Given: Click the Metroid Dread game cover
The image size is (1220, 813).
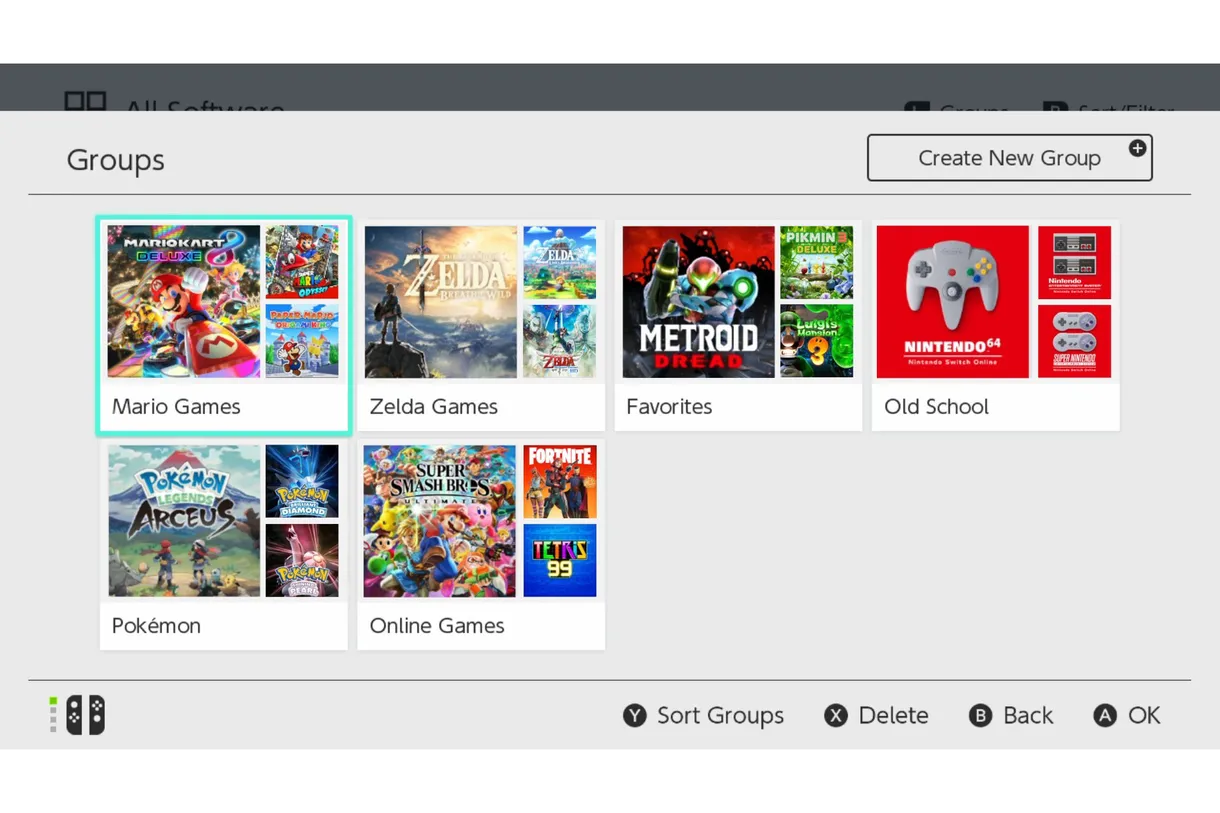Looking at the screenshot, I should point(698,301).
